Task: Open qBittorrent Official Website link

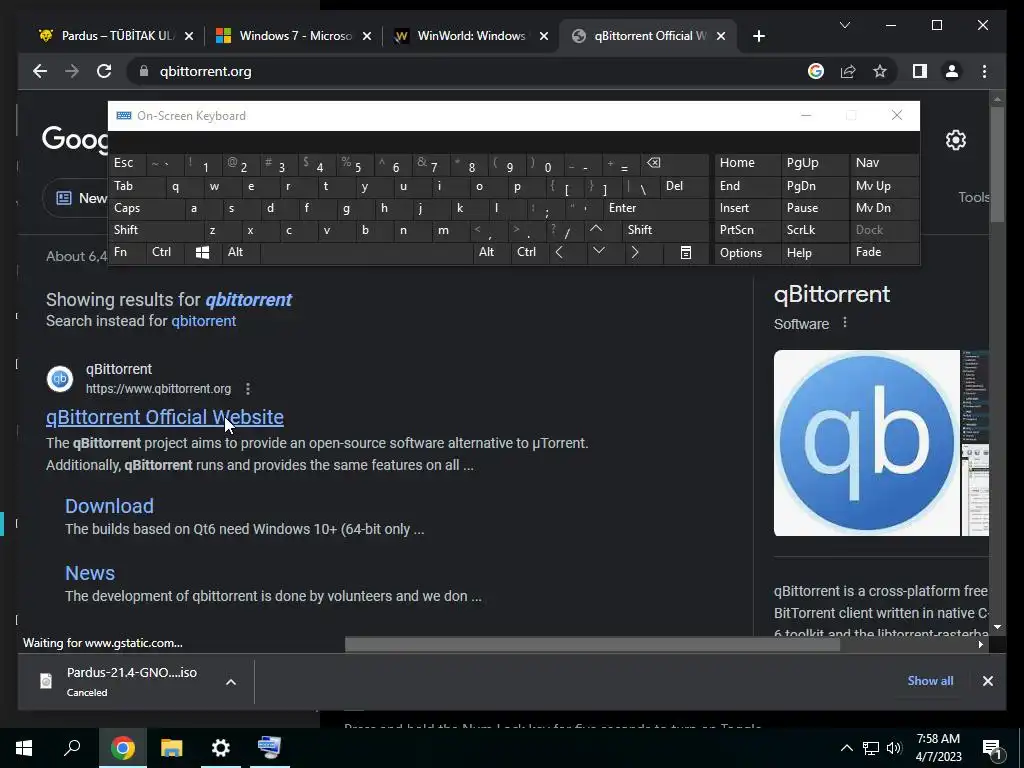Action: pyautogui.click(x=165, y=417)
